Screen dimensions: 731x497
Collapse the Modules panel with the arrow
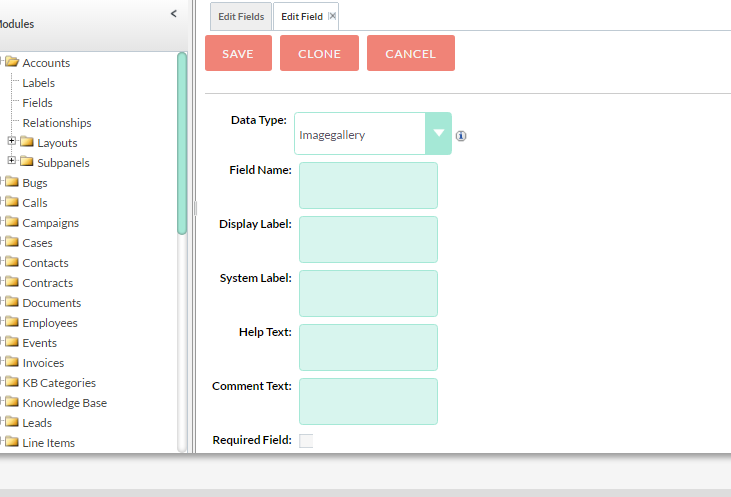click(x=174, y=14)
